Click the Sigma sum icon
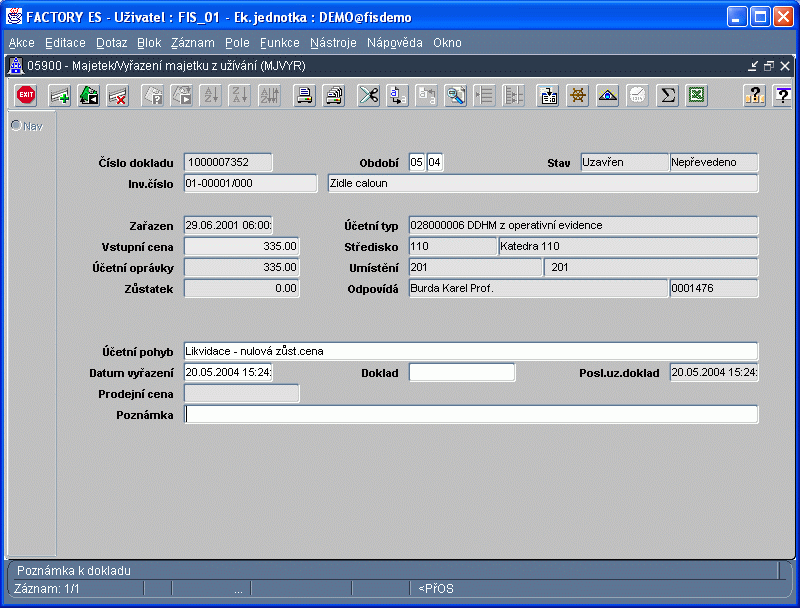This screenshot has width=800, height=608. click(x=667, y=95)
